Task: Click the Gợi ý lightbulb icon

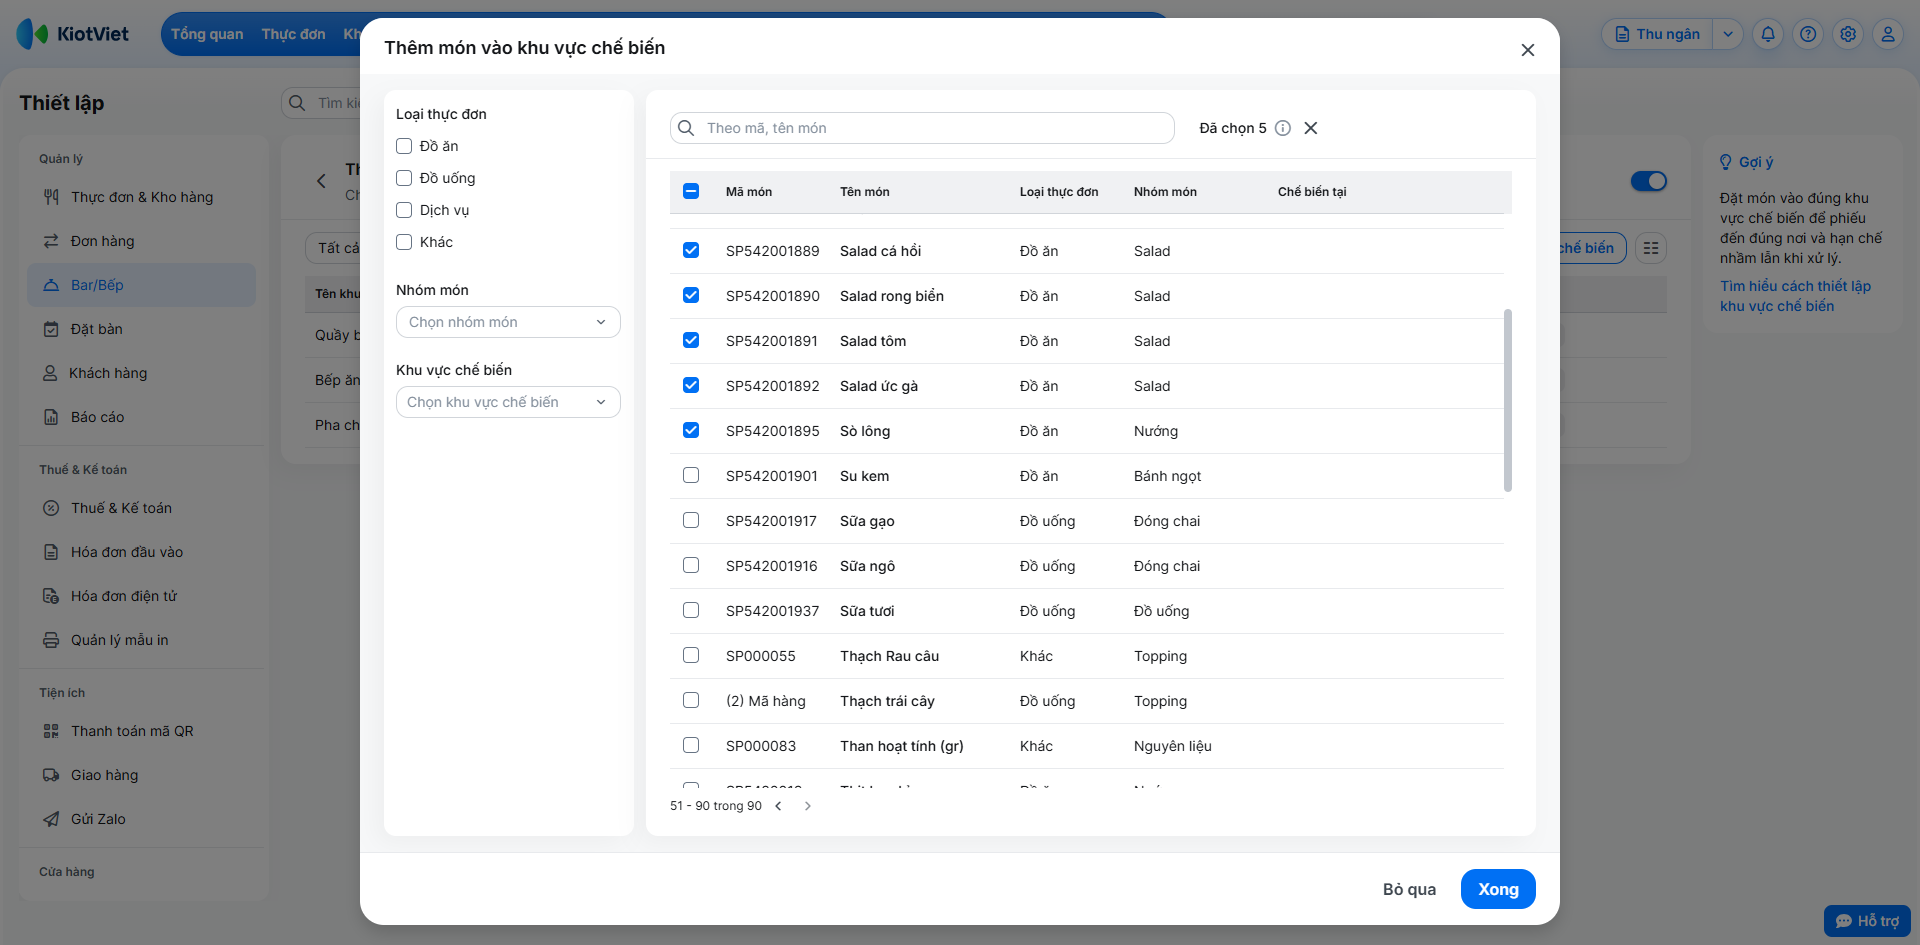Action: coord(1725,162)
